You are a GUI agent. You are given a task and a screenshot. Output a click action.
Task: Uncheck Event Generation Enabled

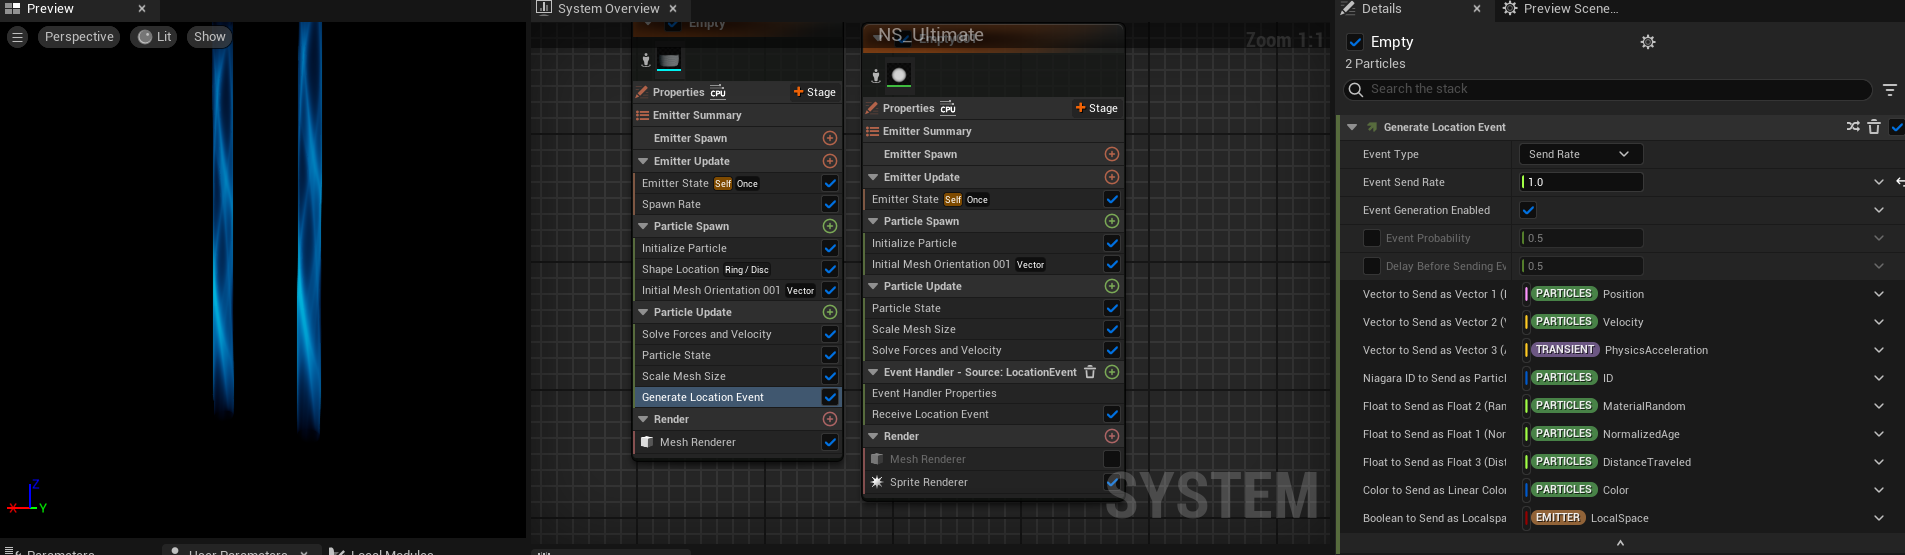pyautogui.click(x=1528, y=210)
